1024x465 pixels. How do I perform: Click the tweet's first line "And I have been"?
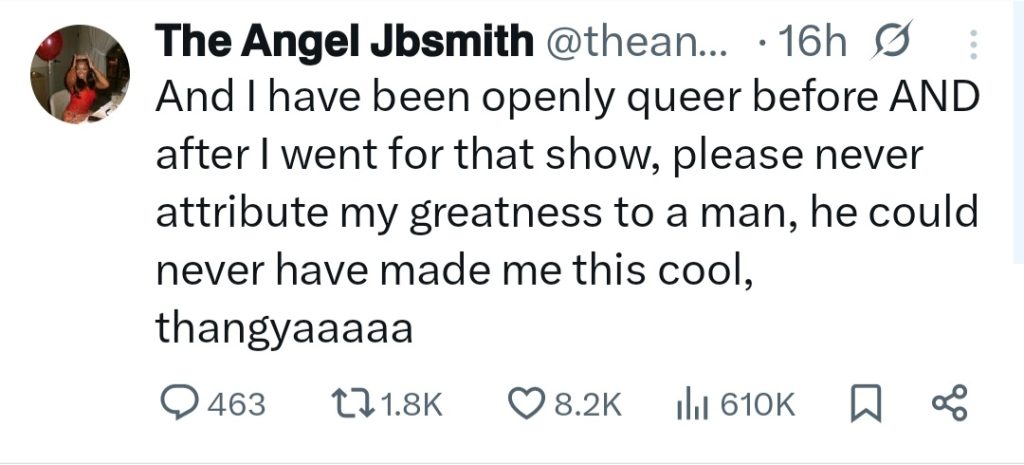(x=290, y=98)
